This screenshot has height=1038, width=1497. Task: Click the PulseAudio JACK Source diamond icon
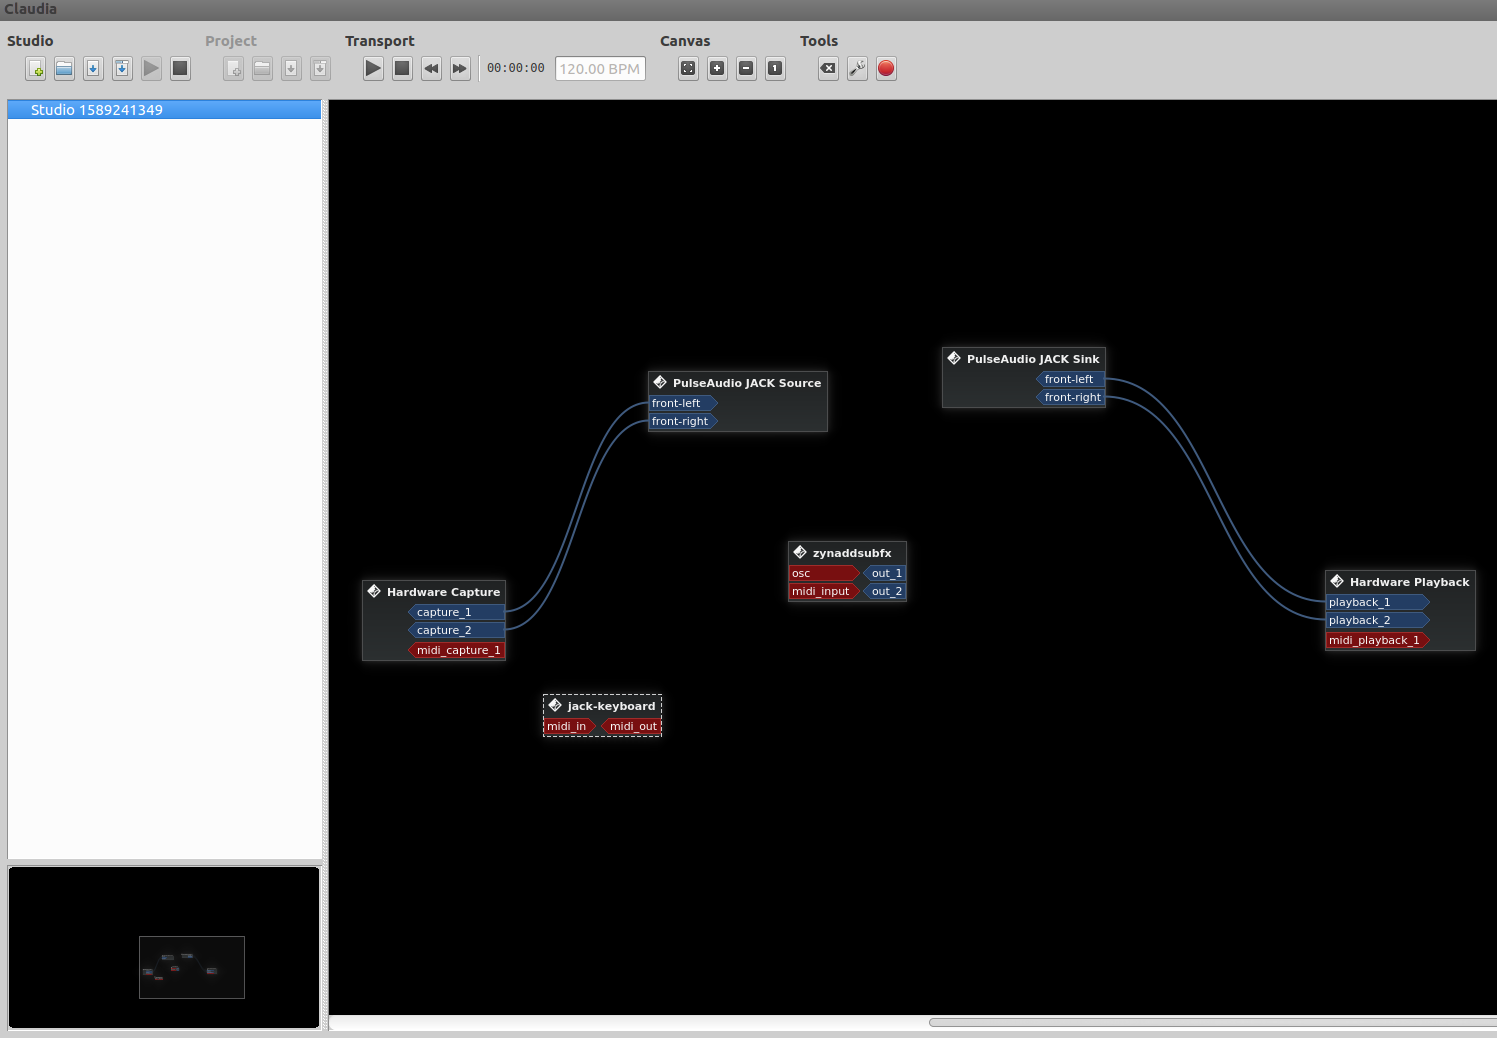(x=660, y=382)
